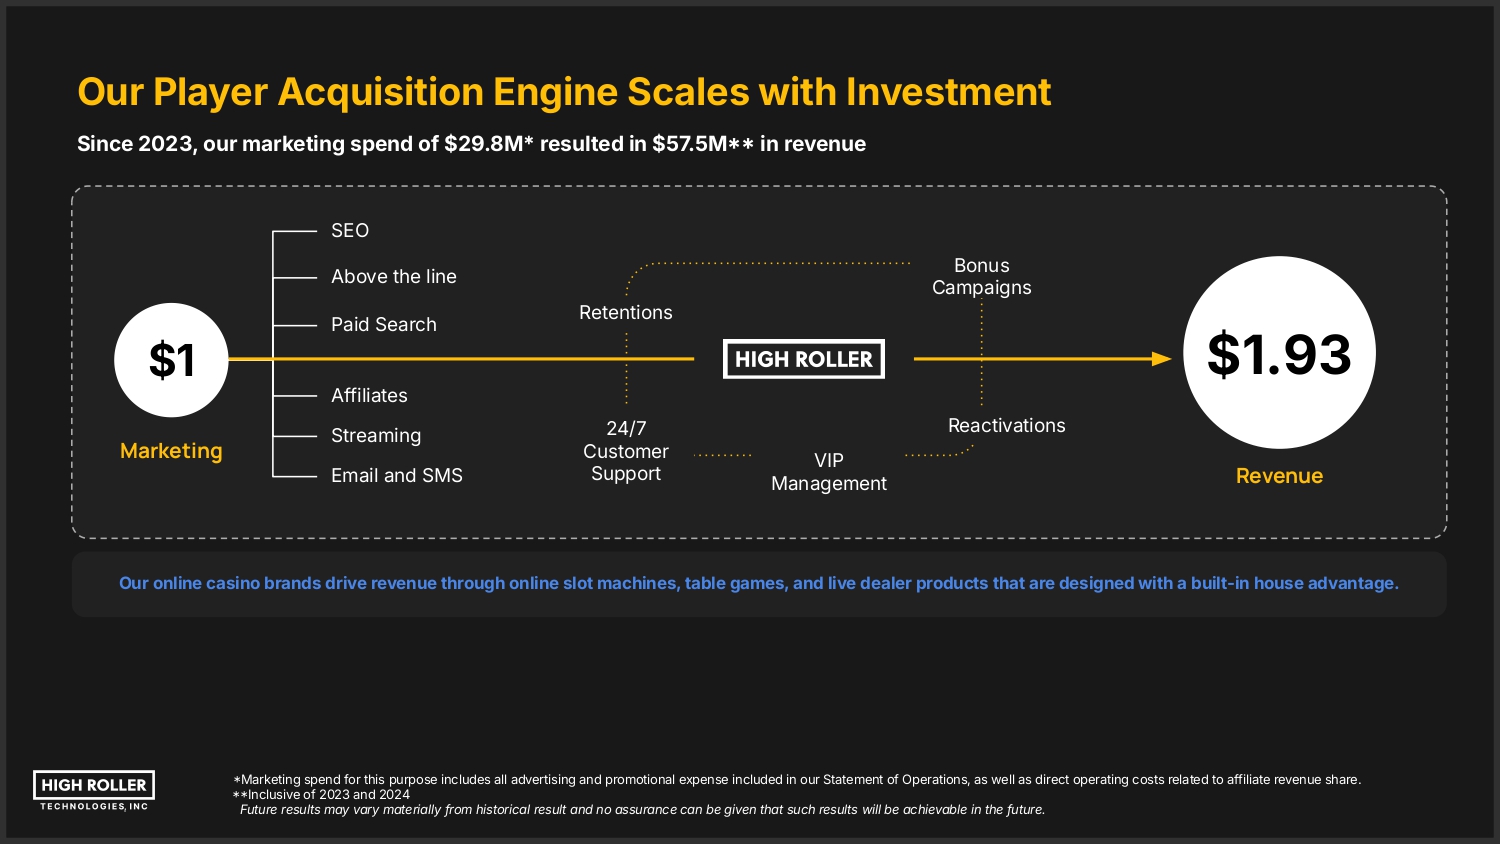Image resolution: width=1500 pixels, height=844 pixels.
Task: Click the Reactivations label
Action: coord(1007,426)
